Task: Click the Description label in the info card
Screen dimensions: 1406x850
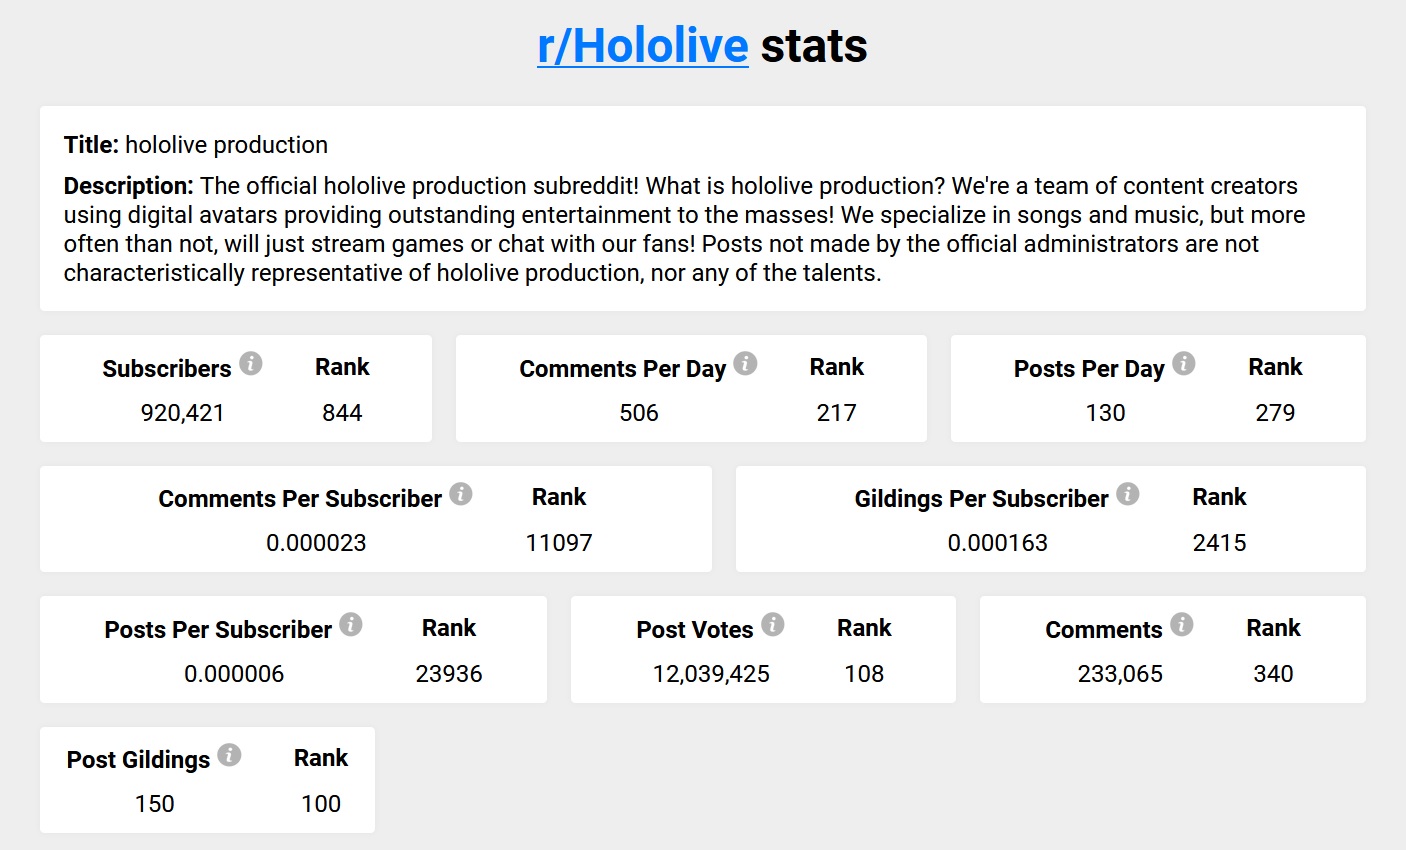Action: tap(128, 186)
